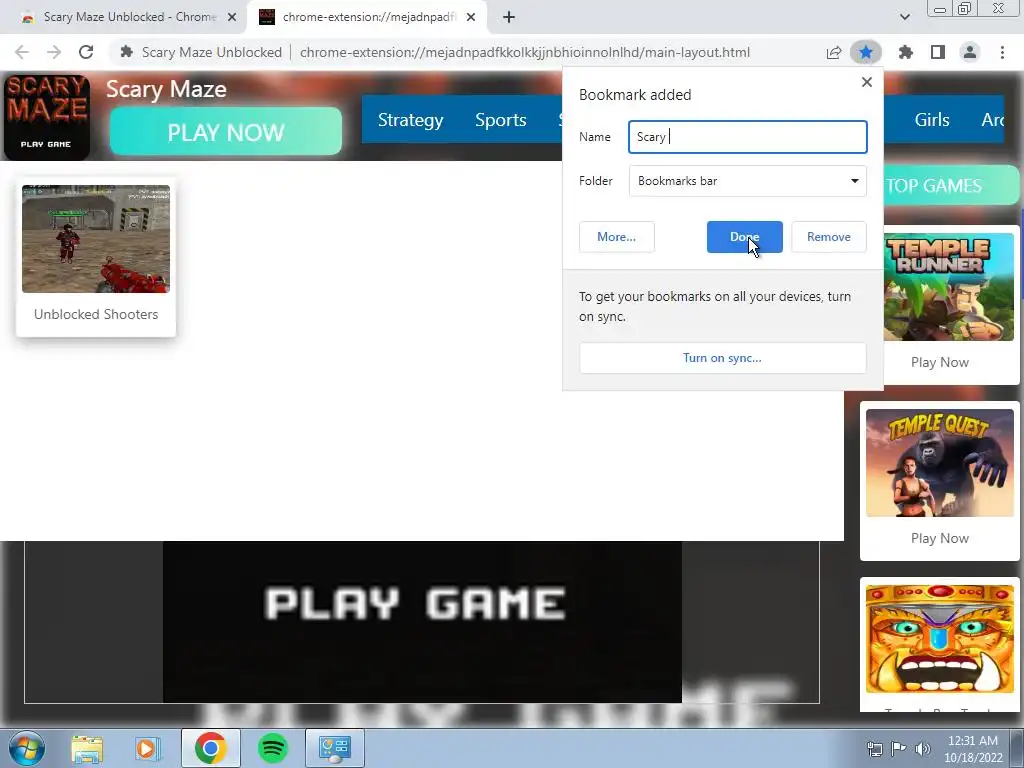This screenshot has height=768, width=1024.
Task: Click the volume speaker tray icon
Action: (x=922, y=748)
